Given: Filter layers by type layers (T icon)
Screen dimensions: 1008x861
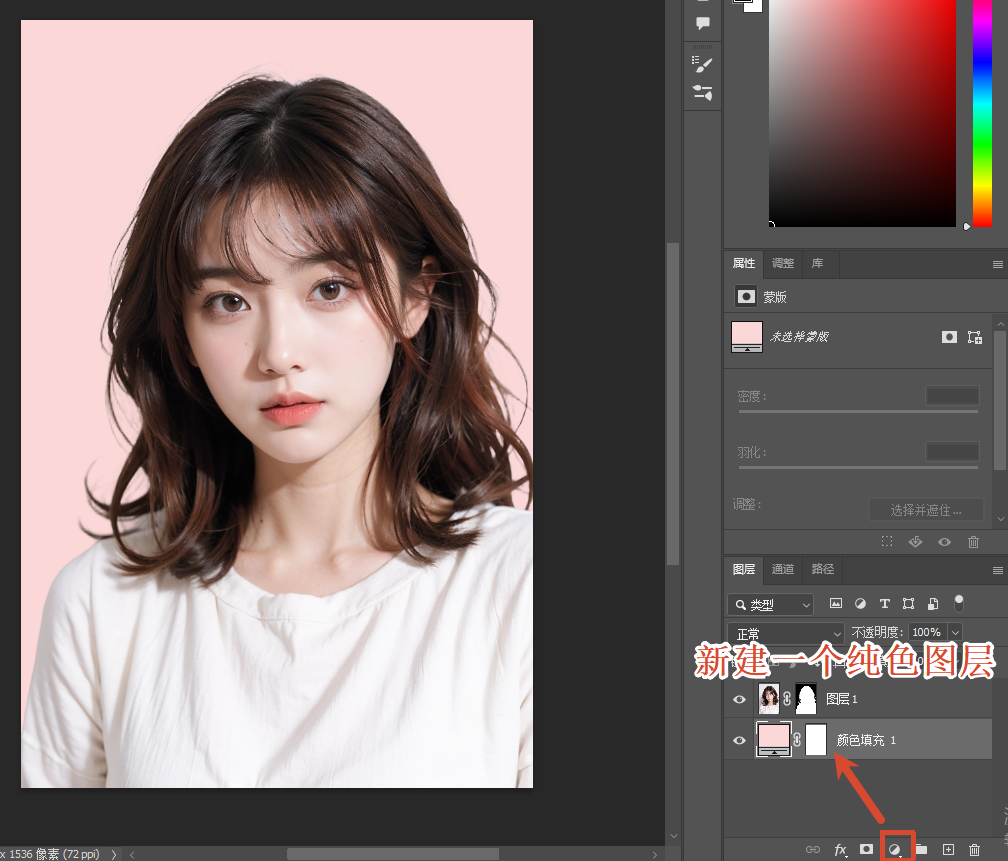Looking at the screenshot, I should tap(884, 604).
